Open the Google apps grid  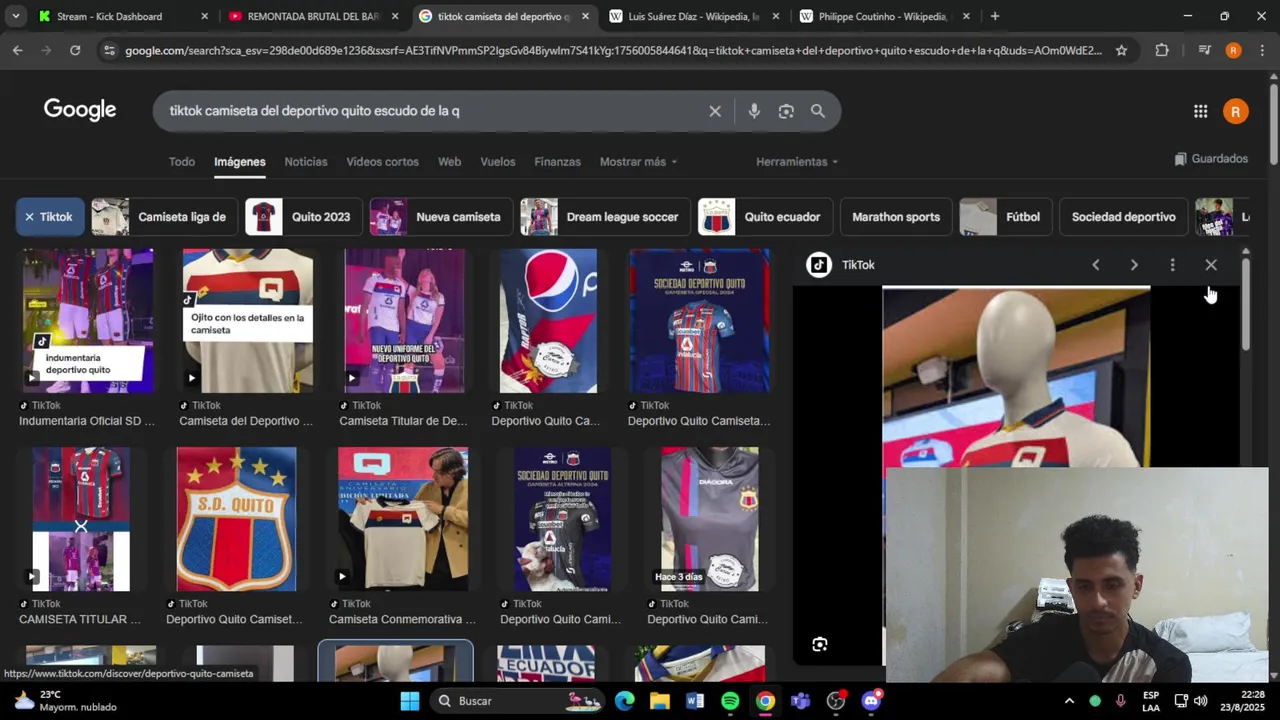click(1200, 111)
